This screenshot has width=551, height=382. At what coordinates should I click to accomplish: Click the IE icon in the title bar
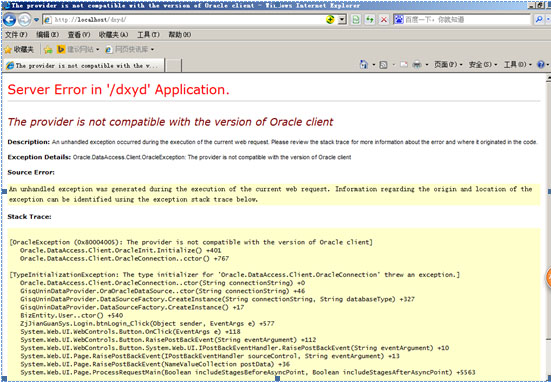[x=6, y=5]
